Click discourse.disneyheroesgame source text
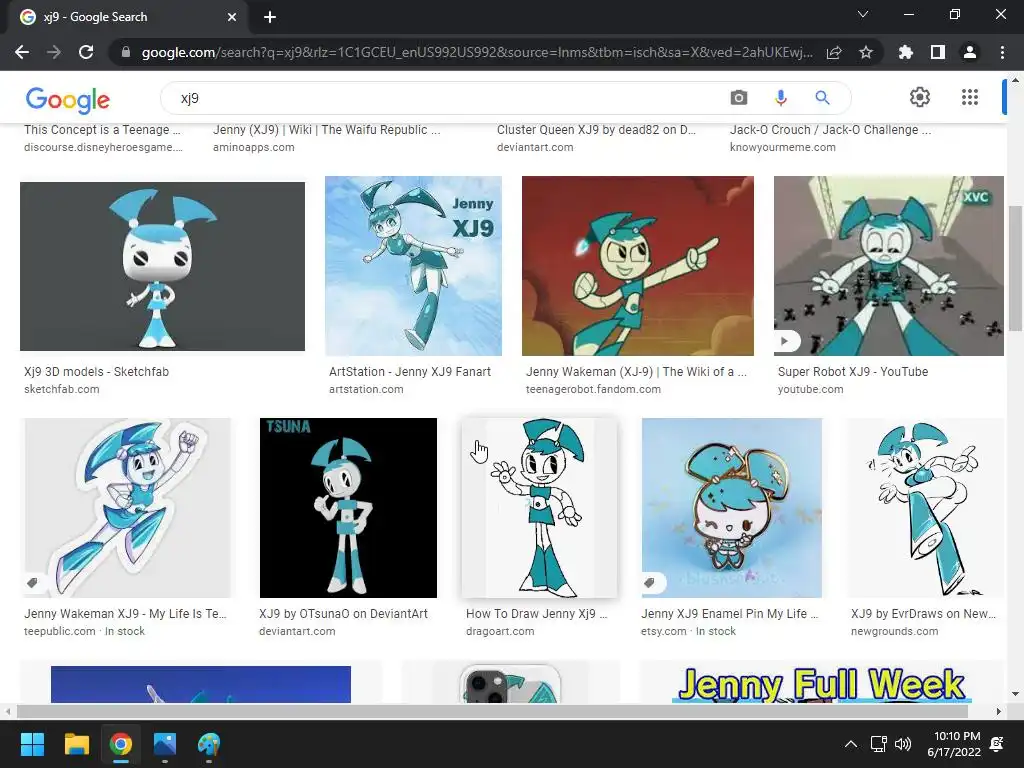1024x768 pixels. coord(103,148)
